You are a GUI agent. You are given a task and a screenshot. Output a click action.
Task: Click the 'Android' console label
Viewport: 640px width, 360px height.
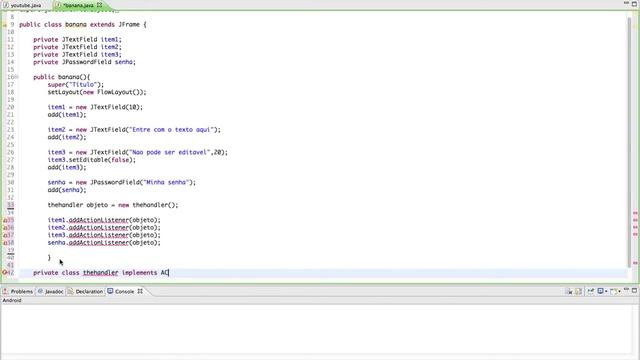tap(12, 300)
